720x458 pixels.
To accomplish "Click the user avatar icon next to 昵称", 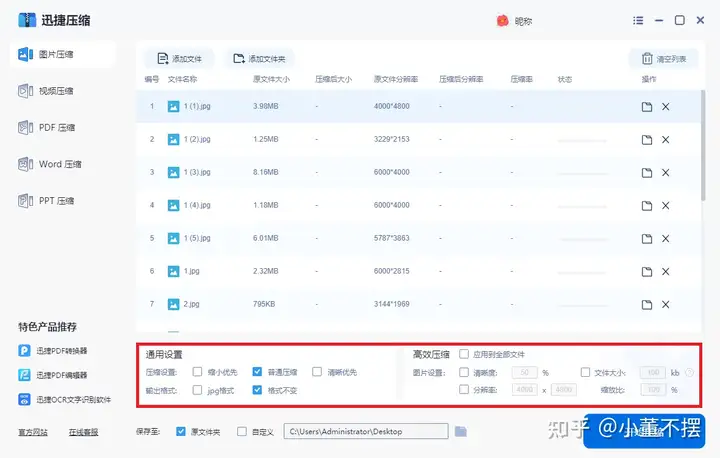I will (x=503, y=21).
